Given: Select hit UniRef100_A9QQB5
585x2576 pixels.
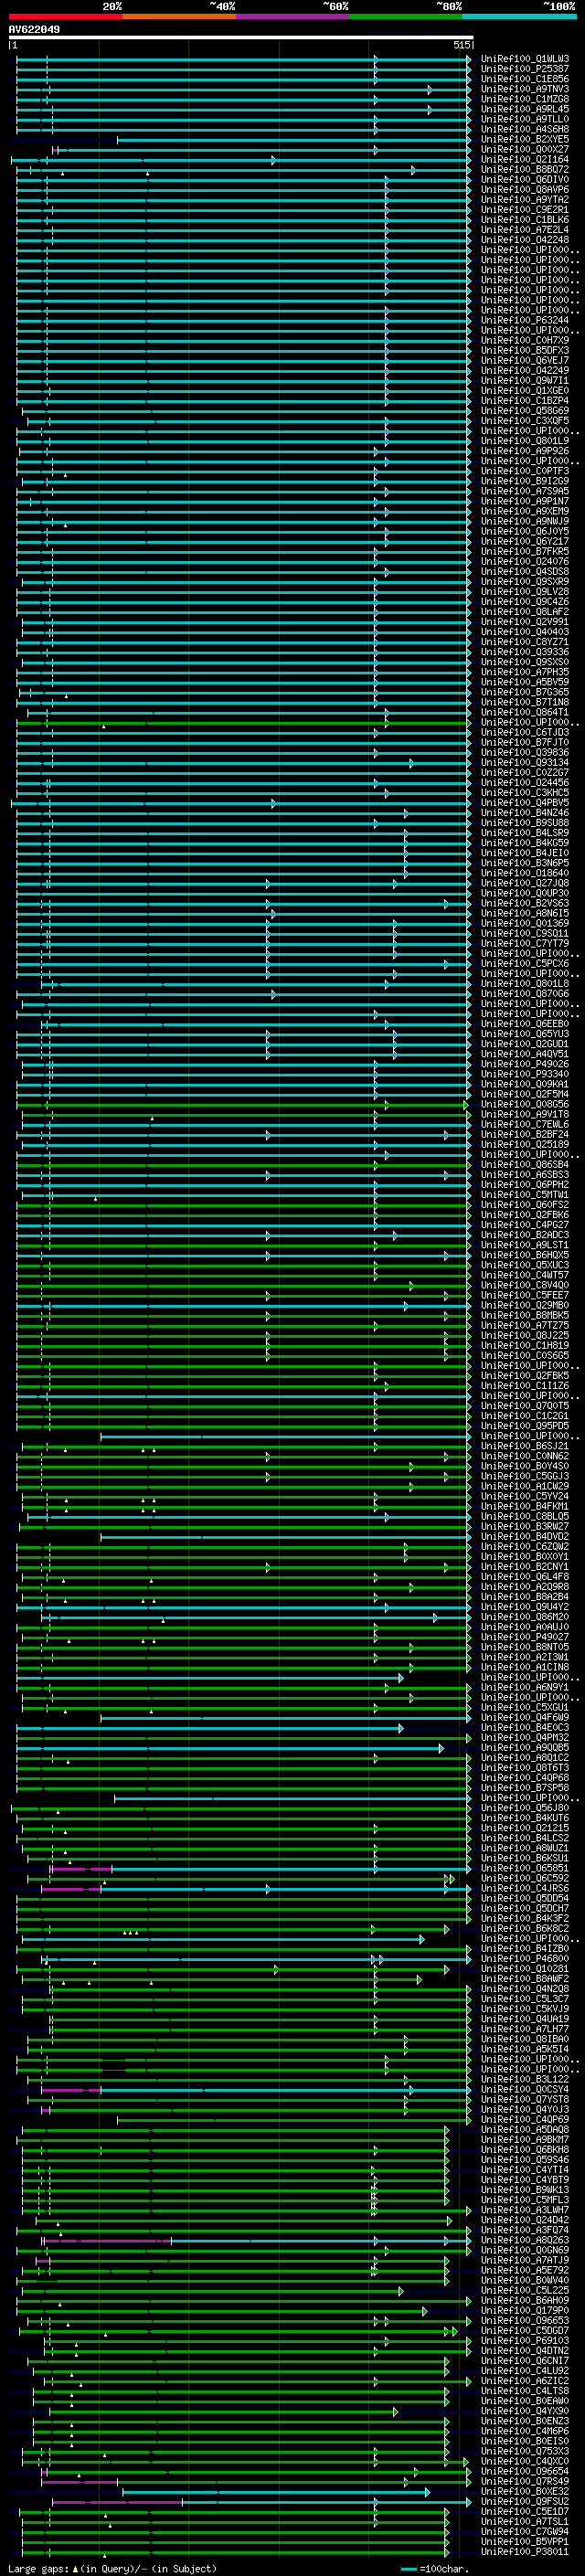Looking at the screenshot, I should pyautogui.click(x=525, y=1747).
